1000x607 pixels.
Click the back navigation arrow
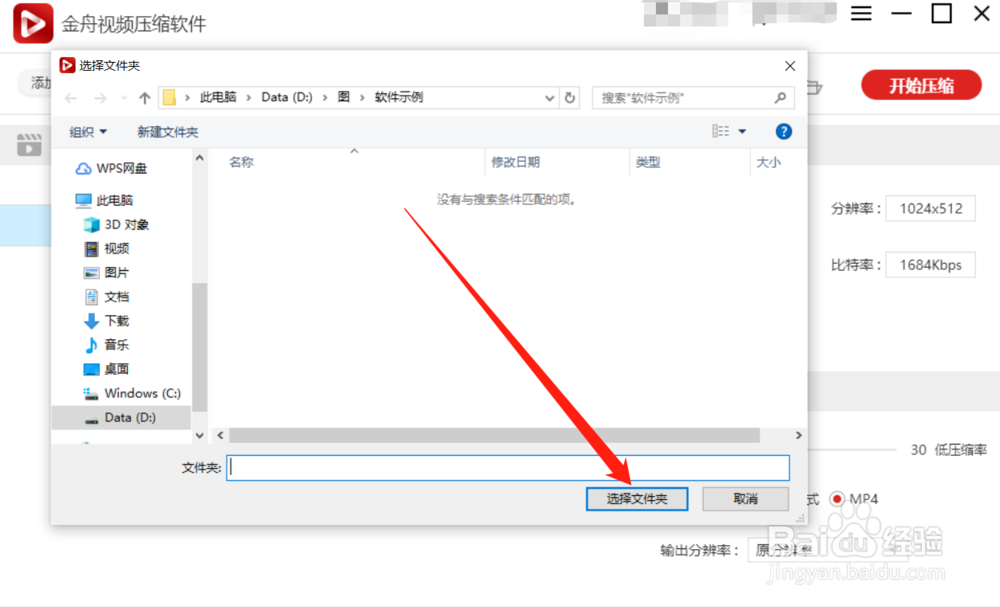tap(71, 98)
